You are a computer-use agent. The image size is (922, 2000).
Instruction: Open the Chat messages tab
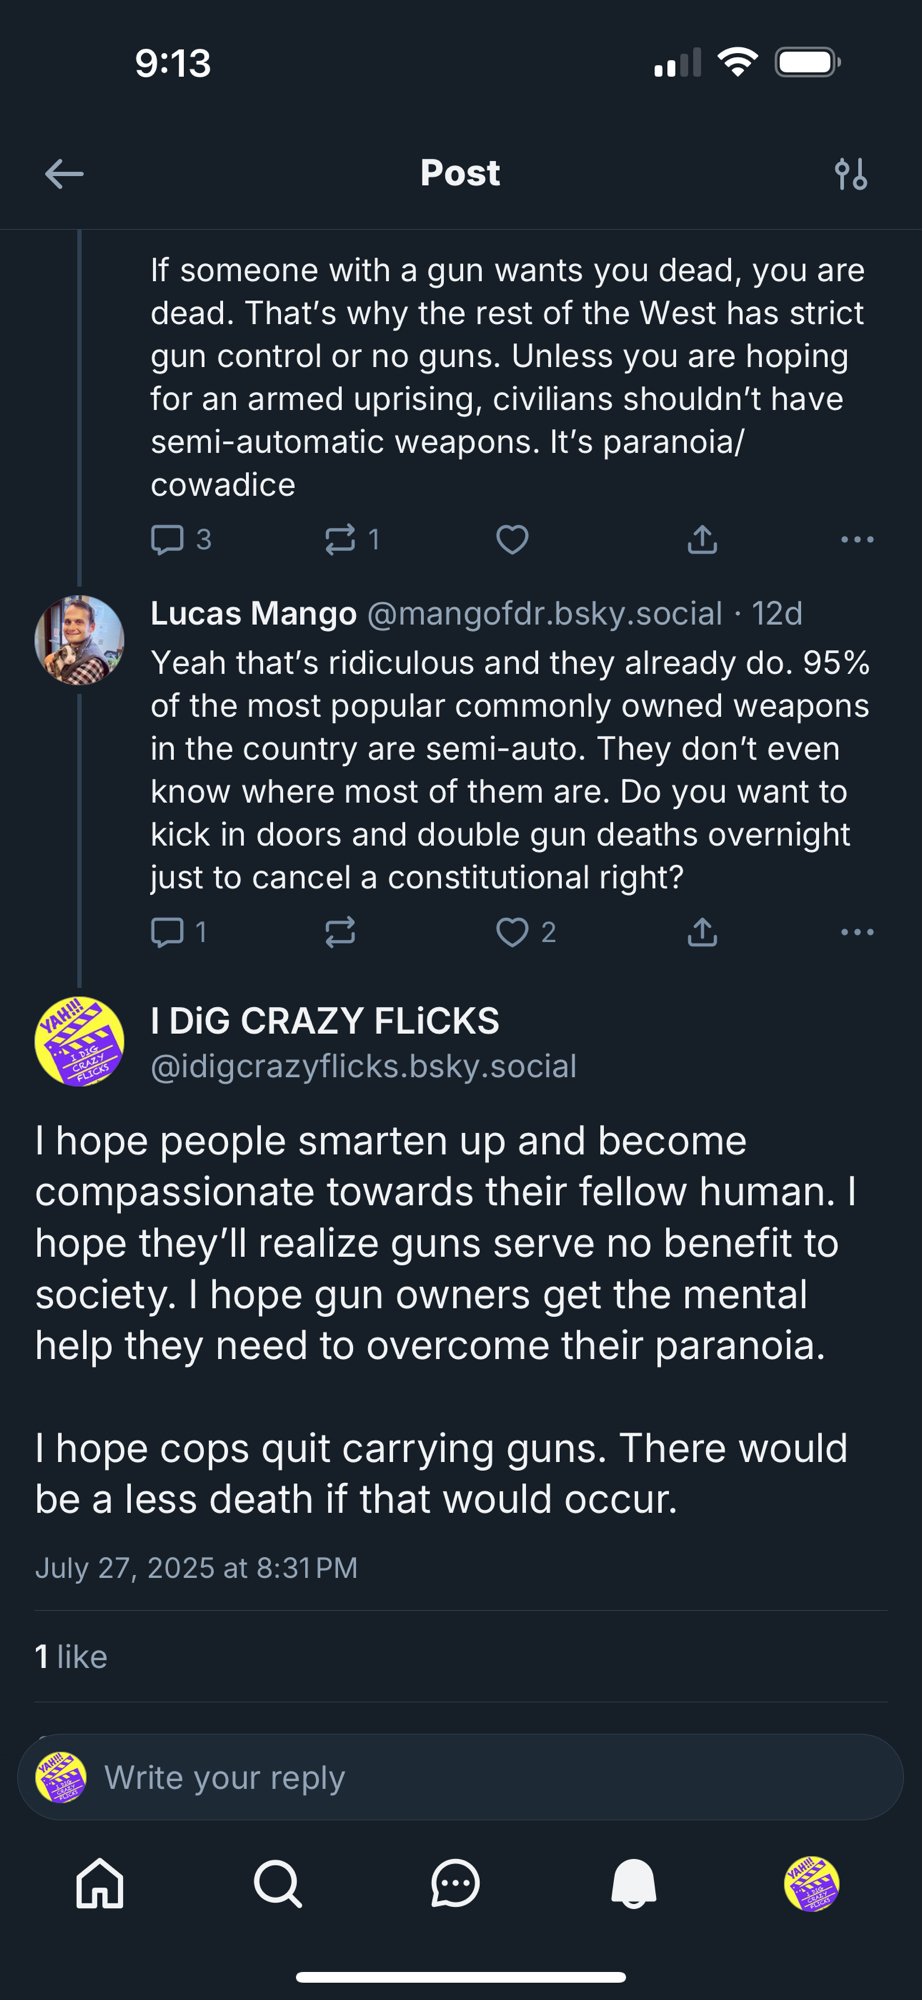click(x=455, y=1884)
